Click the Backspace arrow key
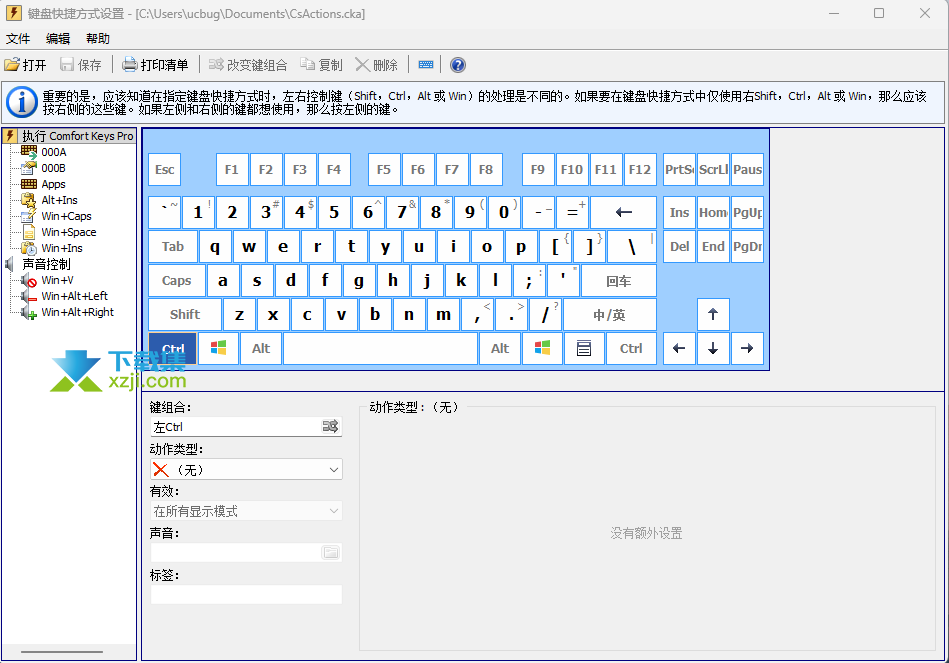This screenshot has height=663, width=949. (x=623, y=212)
